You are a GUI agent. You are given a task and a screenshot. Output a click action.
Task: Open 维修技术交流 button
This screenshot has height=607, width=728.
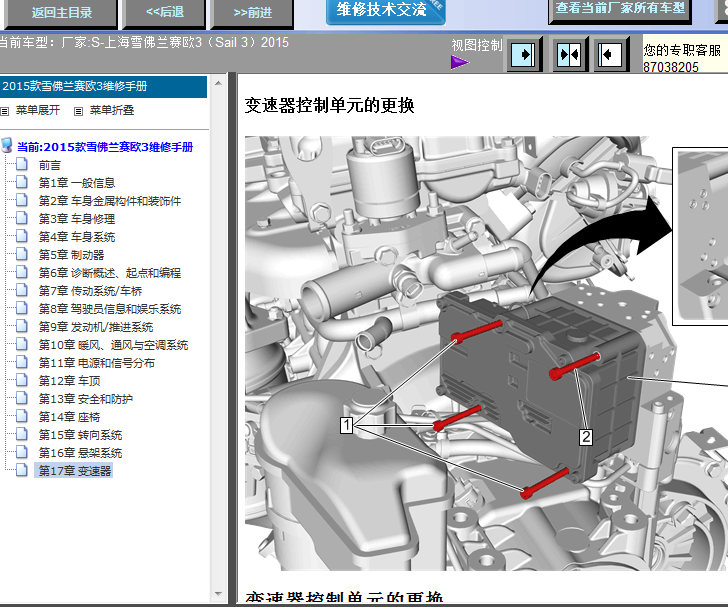(x=385, y=11)
